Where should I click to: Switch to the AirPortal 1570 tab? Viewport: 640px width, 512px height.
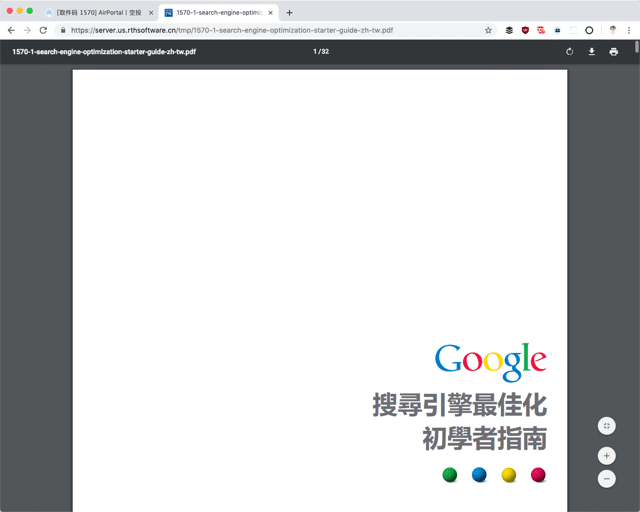(x=98, y=13)
